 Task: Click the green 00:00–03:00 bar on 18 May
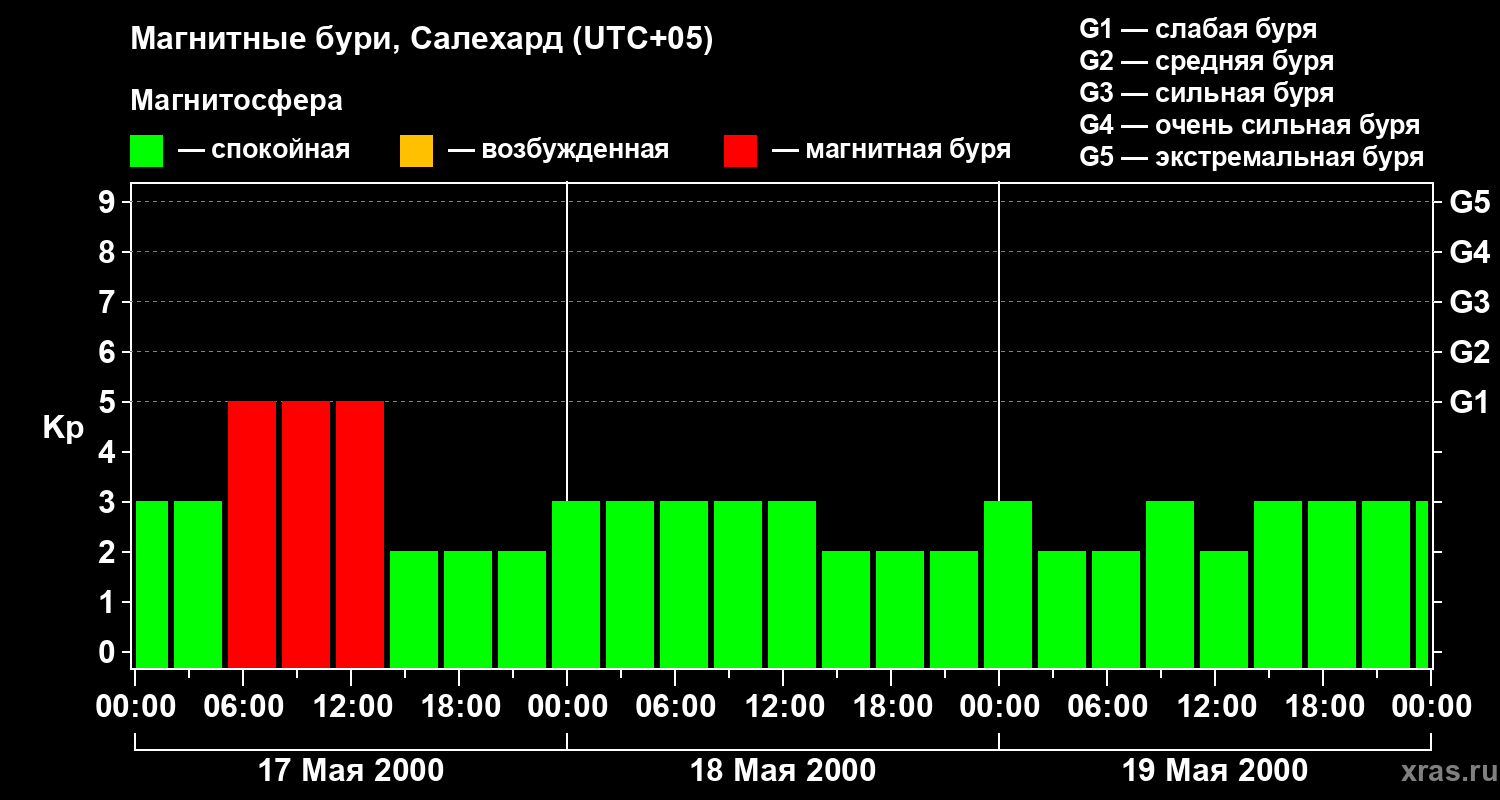(x=576, y=585)
